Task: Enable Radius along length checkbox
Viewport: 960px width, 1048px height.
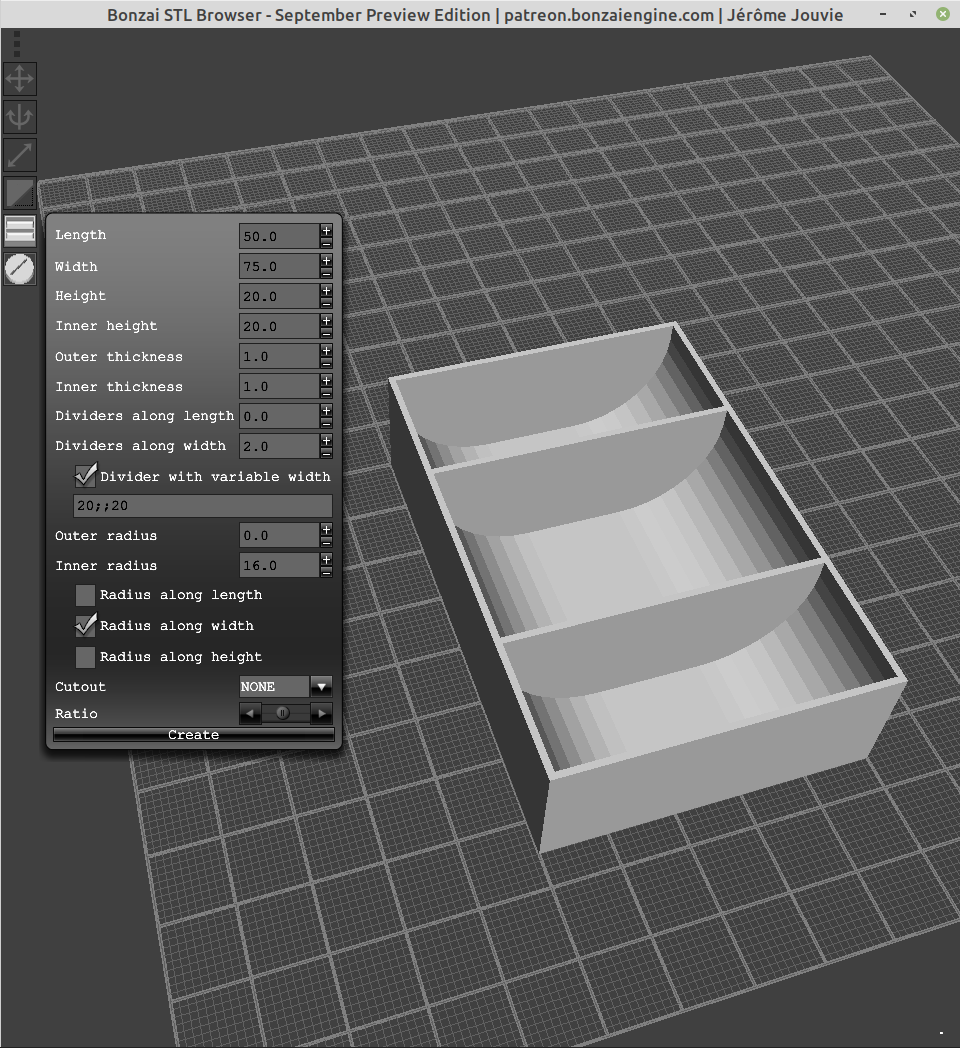Action: (x=86, y=595)
